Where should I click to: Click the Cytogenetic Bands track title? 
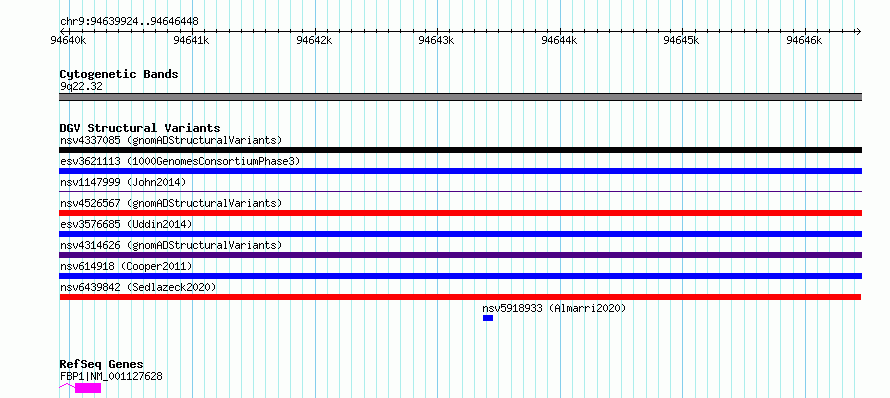(x=119, y=74)
